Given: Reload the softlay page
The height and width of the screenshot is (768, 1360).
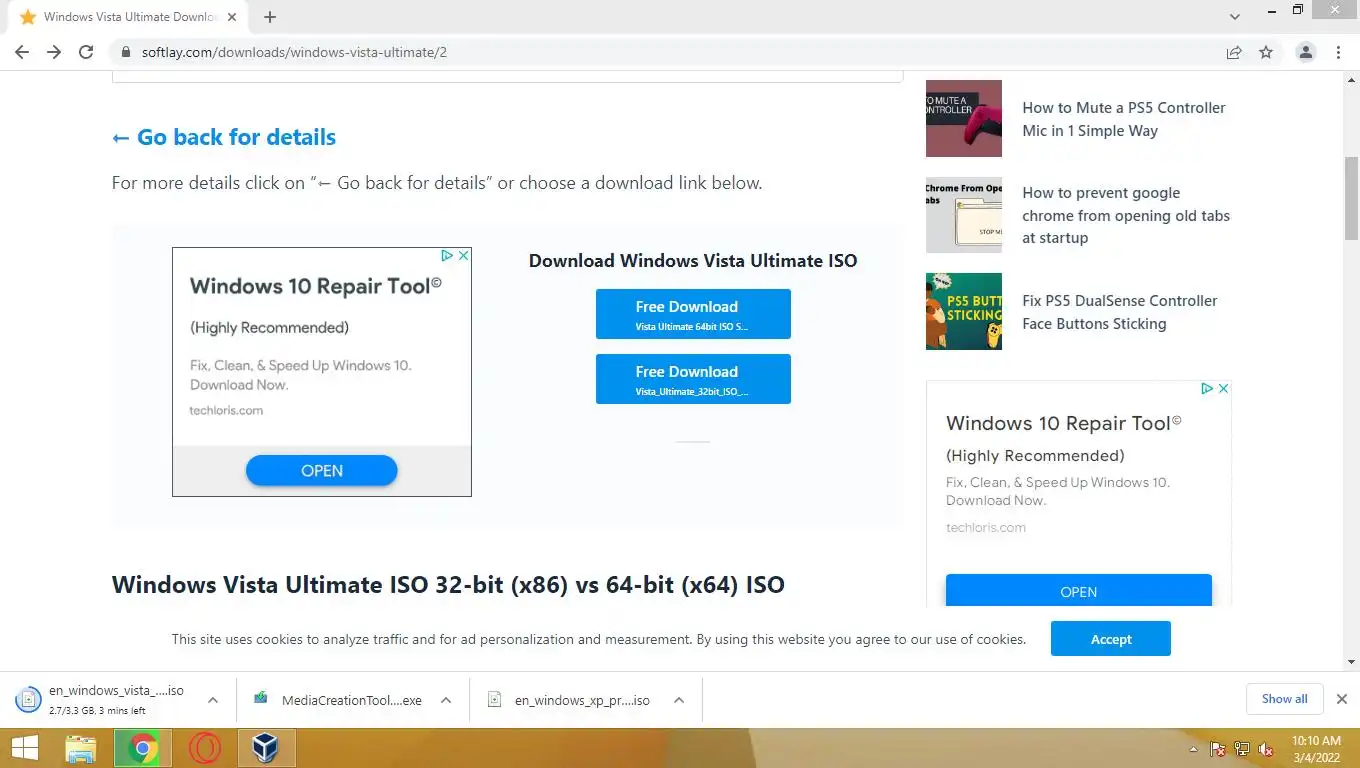Looking at the screenshot, I should [86, 52].
